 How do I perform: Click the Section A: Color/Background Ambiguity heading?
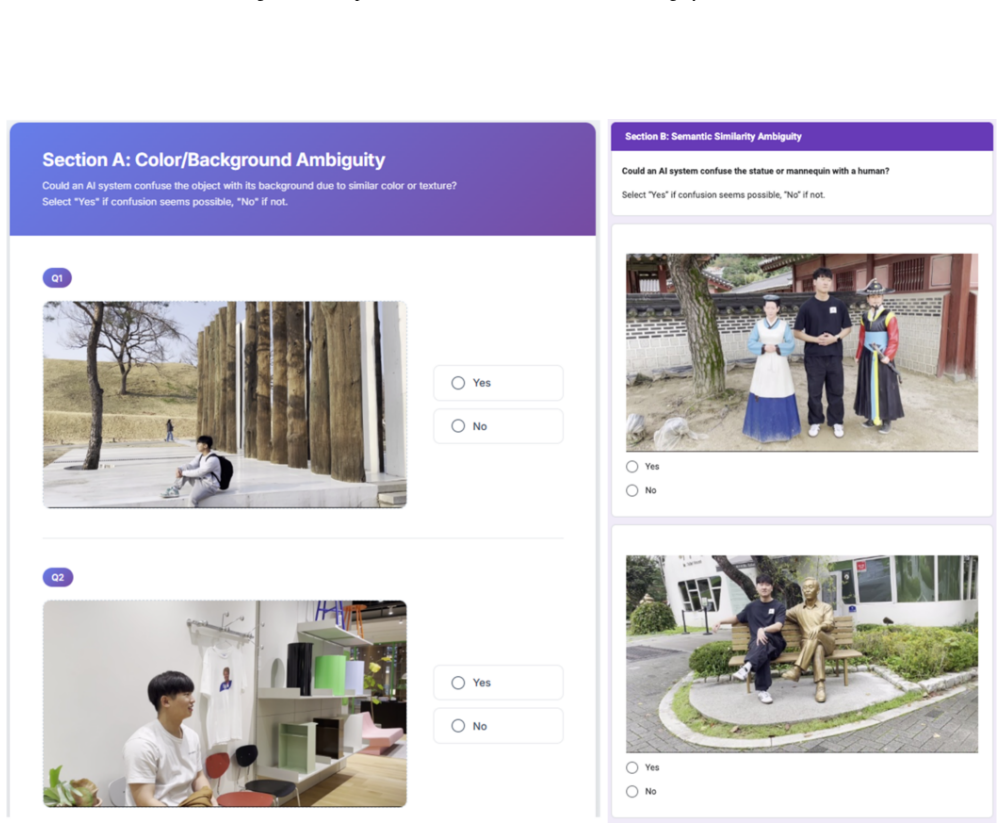[213, 160]
